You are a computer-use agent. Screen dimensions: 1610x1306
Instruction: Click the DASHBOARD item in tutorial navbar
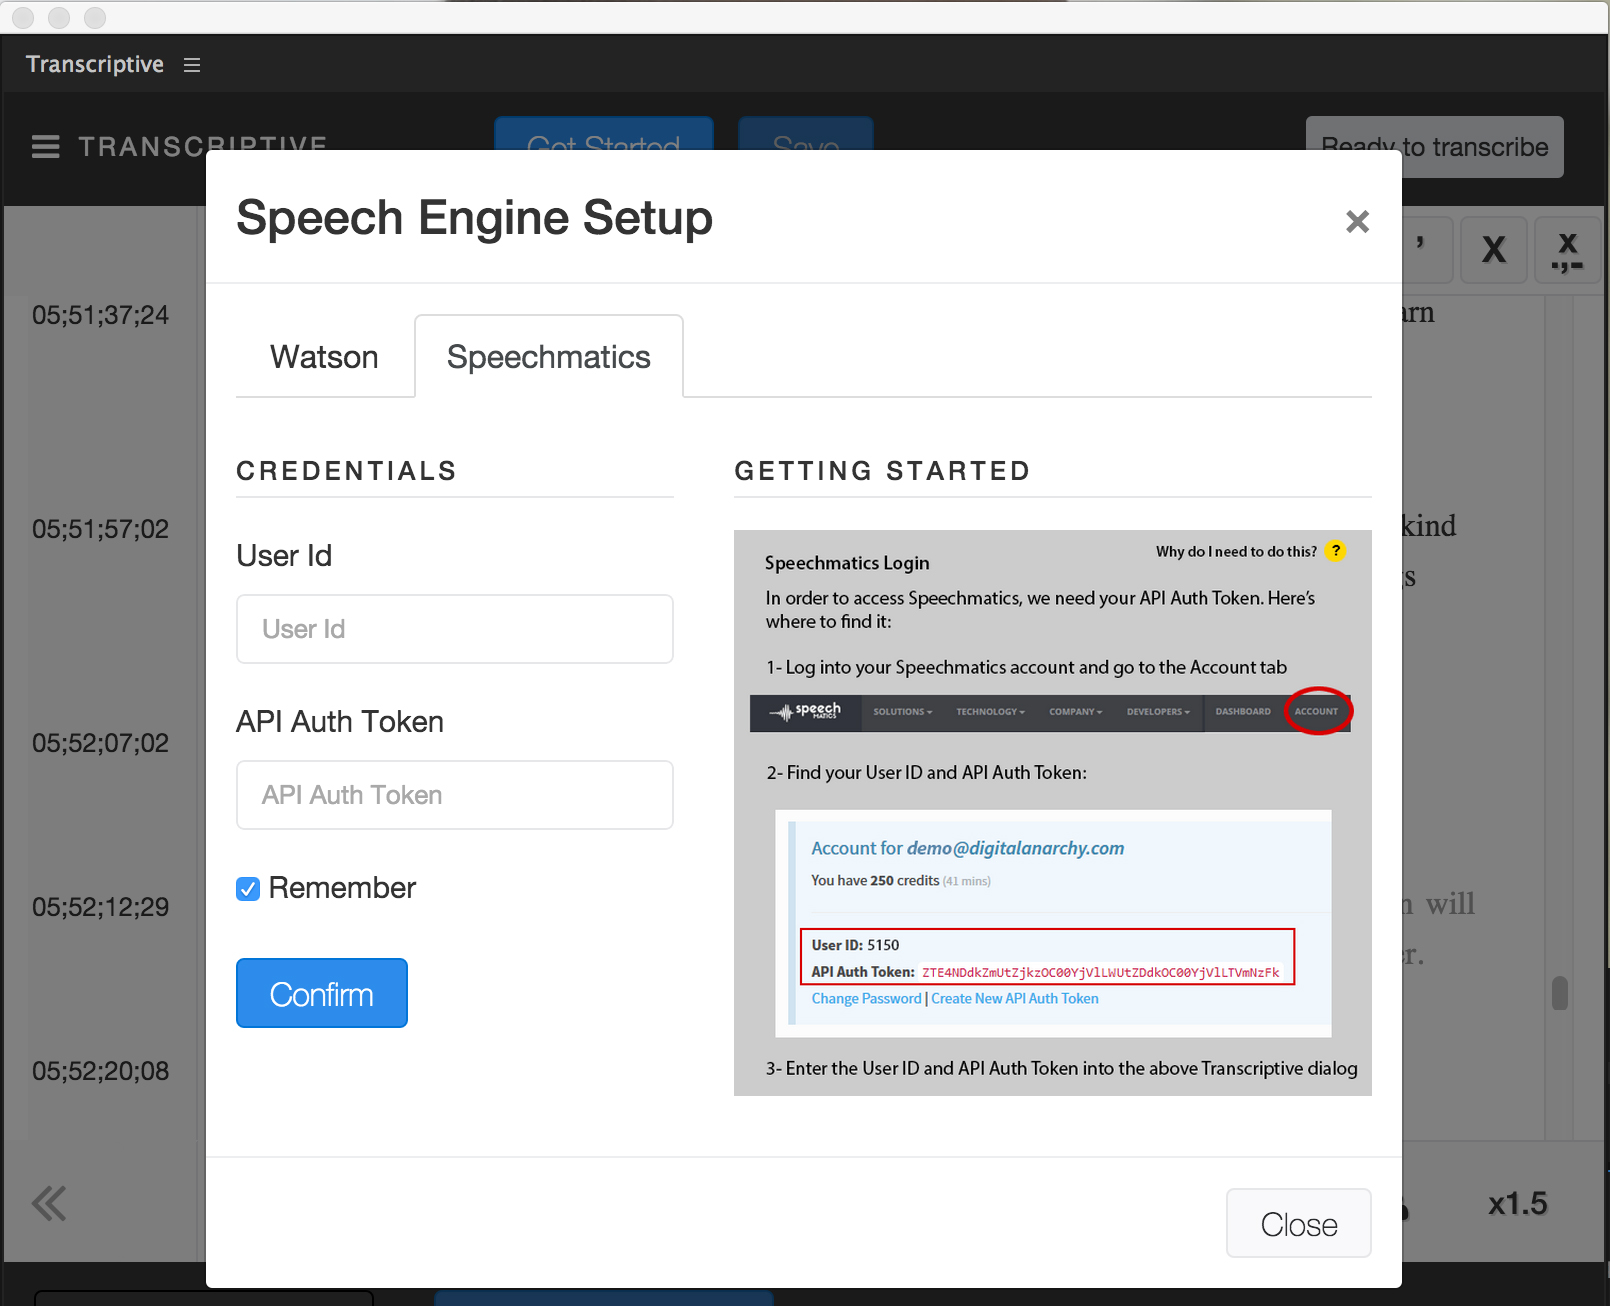1243,712
